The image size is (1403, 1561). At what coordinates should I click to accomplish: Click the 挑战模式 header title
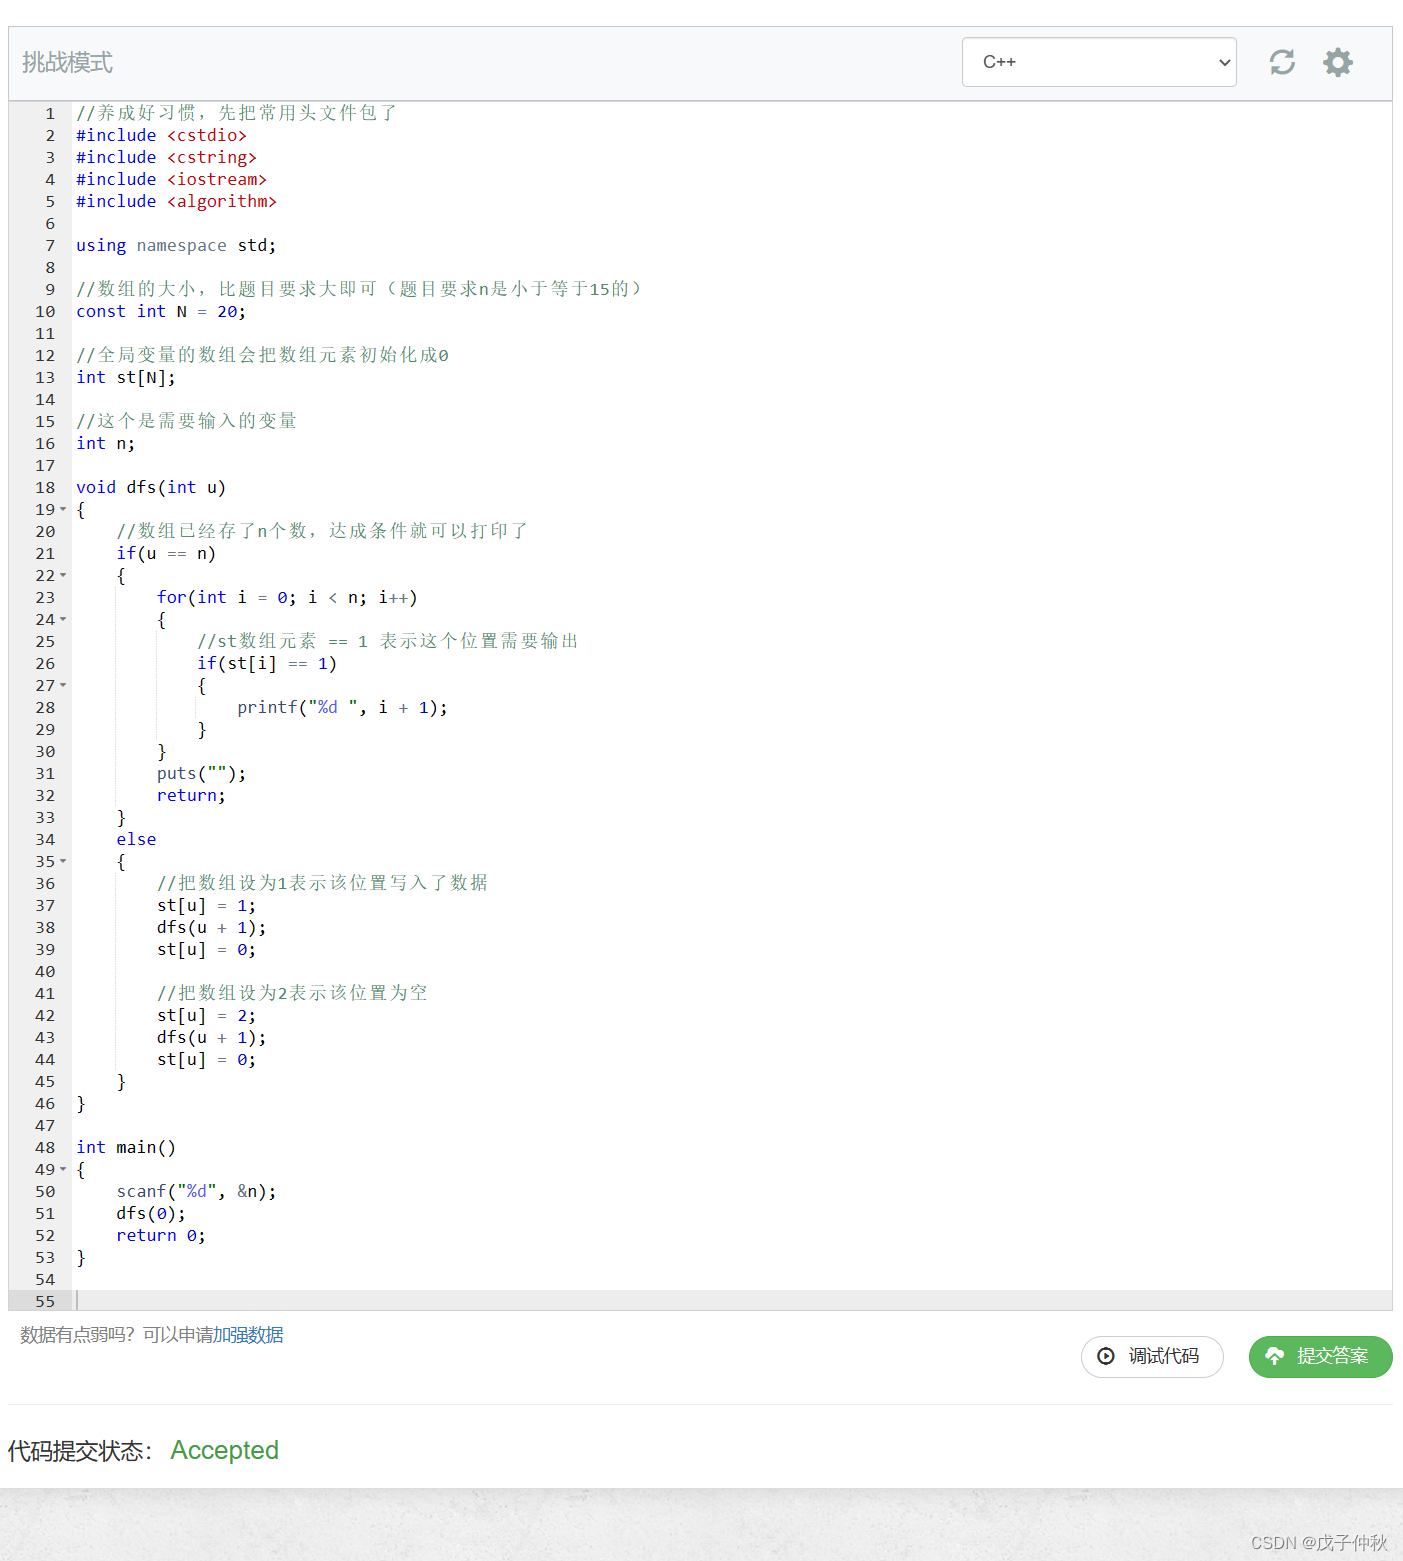tap(67, 62)
